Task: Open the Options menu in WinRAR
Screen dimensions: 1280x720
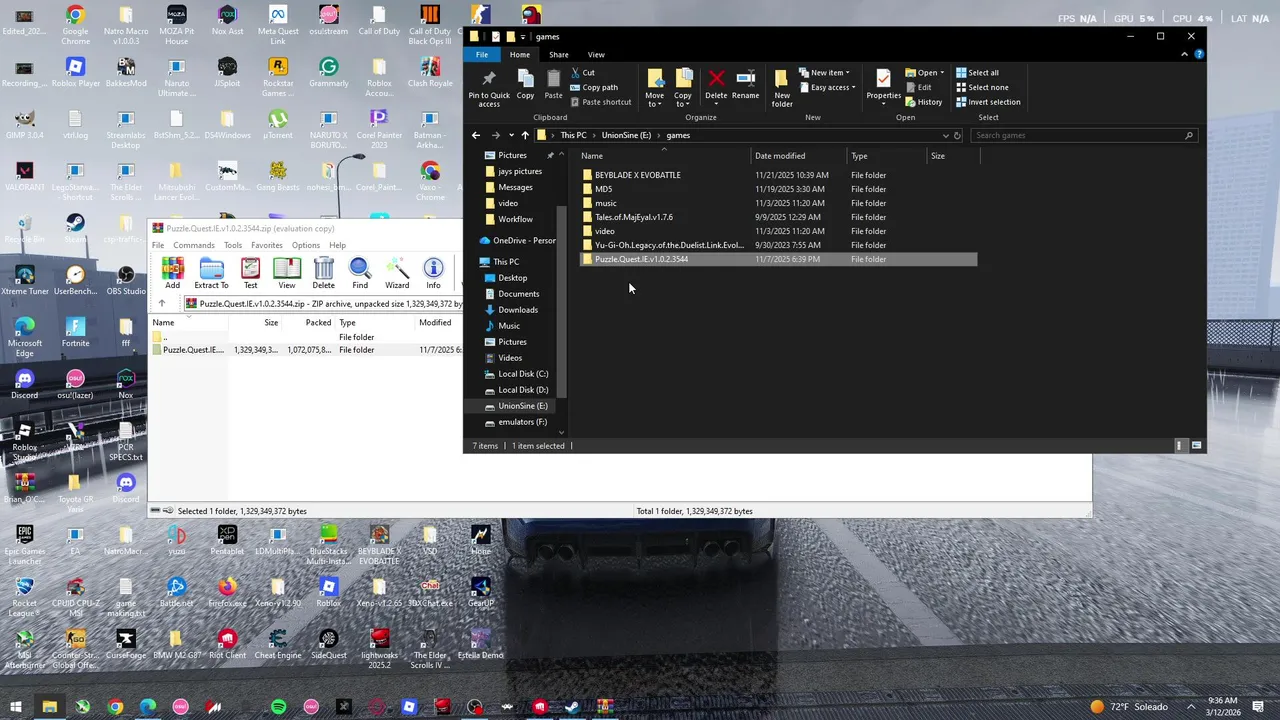Action: coord(305,245)
